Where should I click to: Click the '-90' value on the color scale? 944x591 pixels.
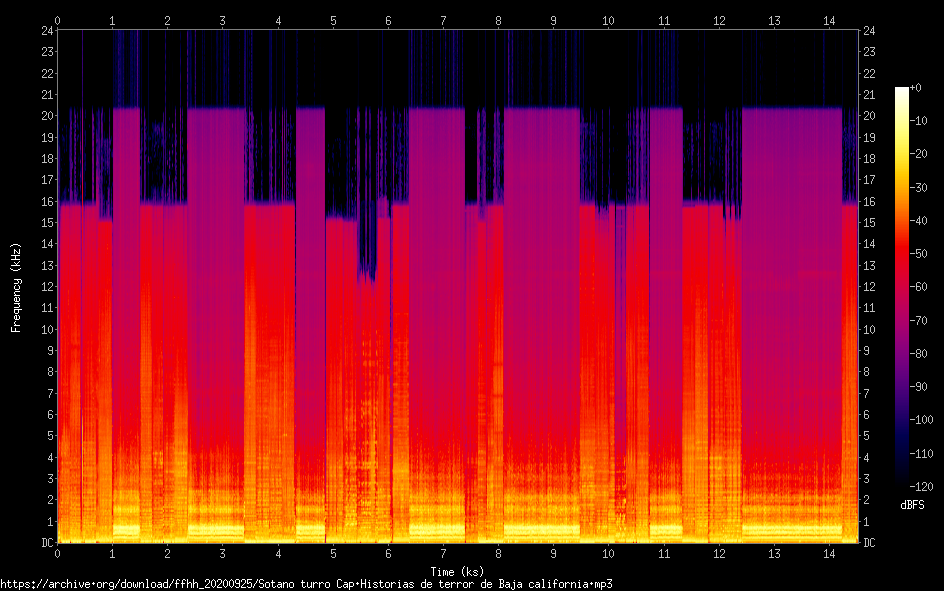tap(918, 387)
